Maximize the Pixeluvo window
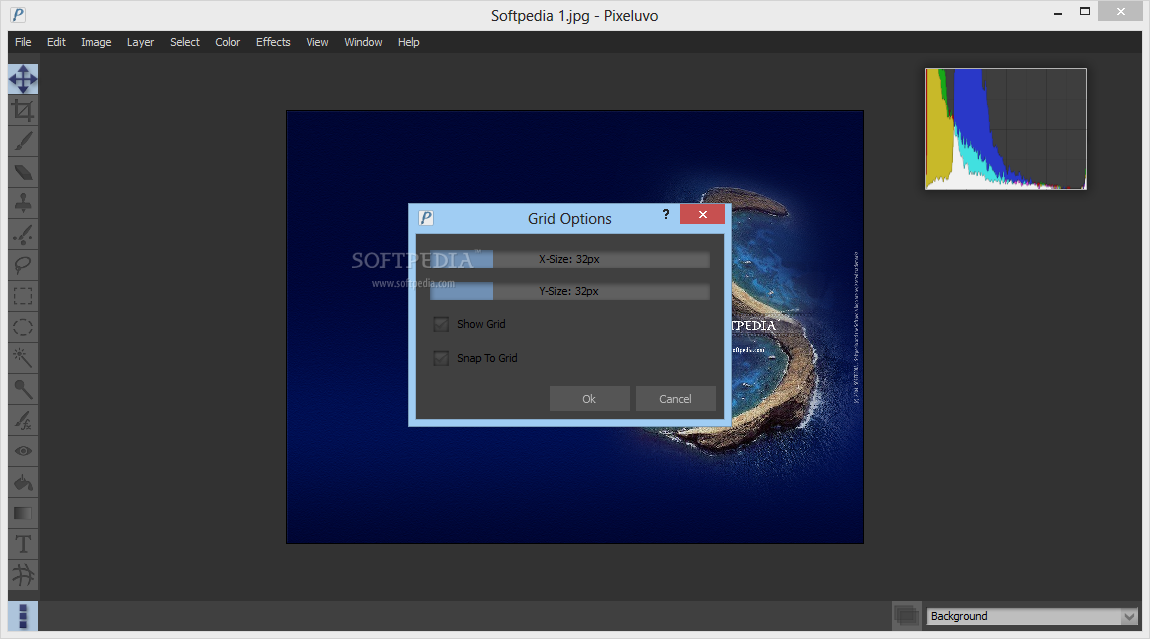The height and width of the screenshot is (639, 1150). 1085,12
